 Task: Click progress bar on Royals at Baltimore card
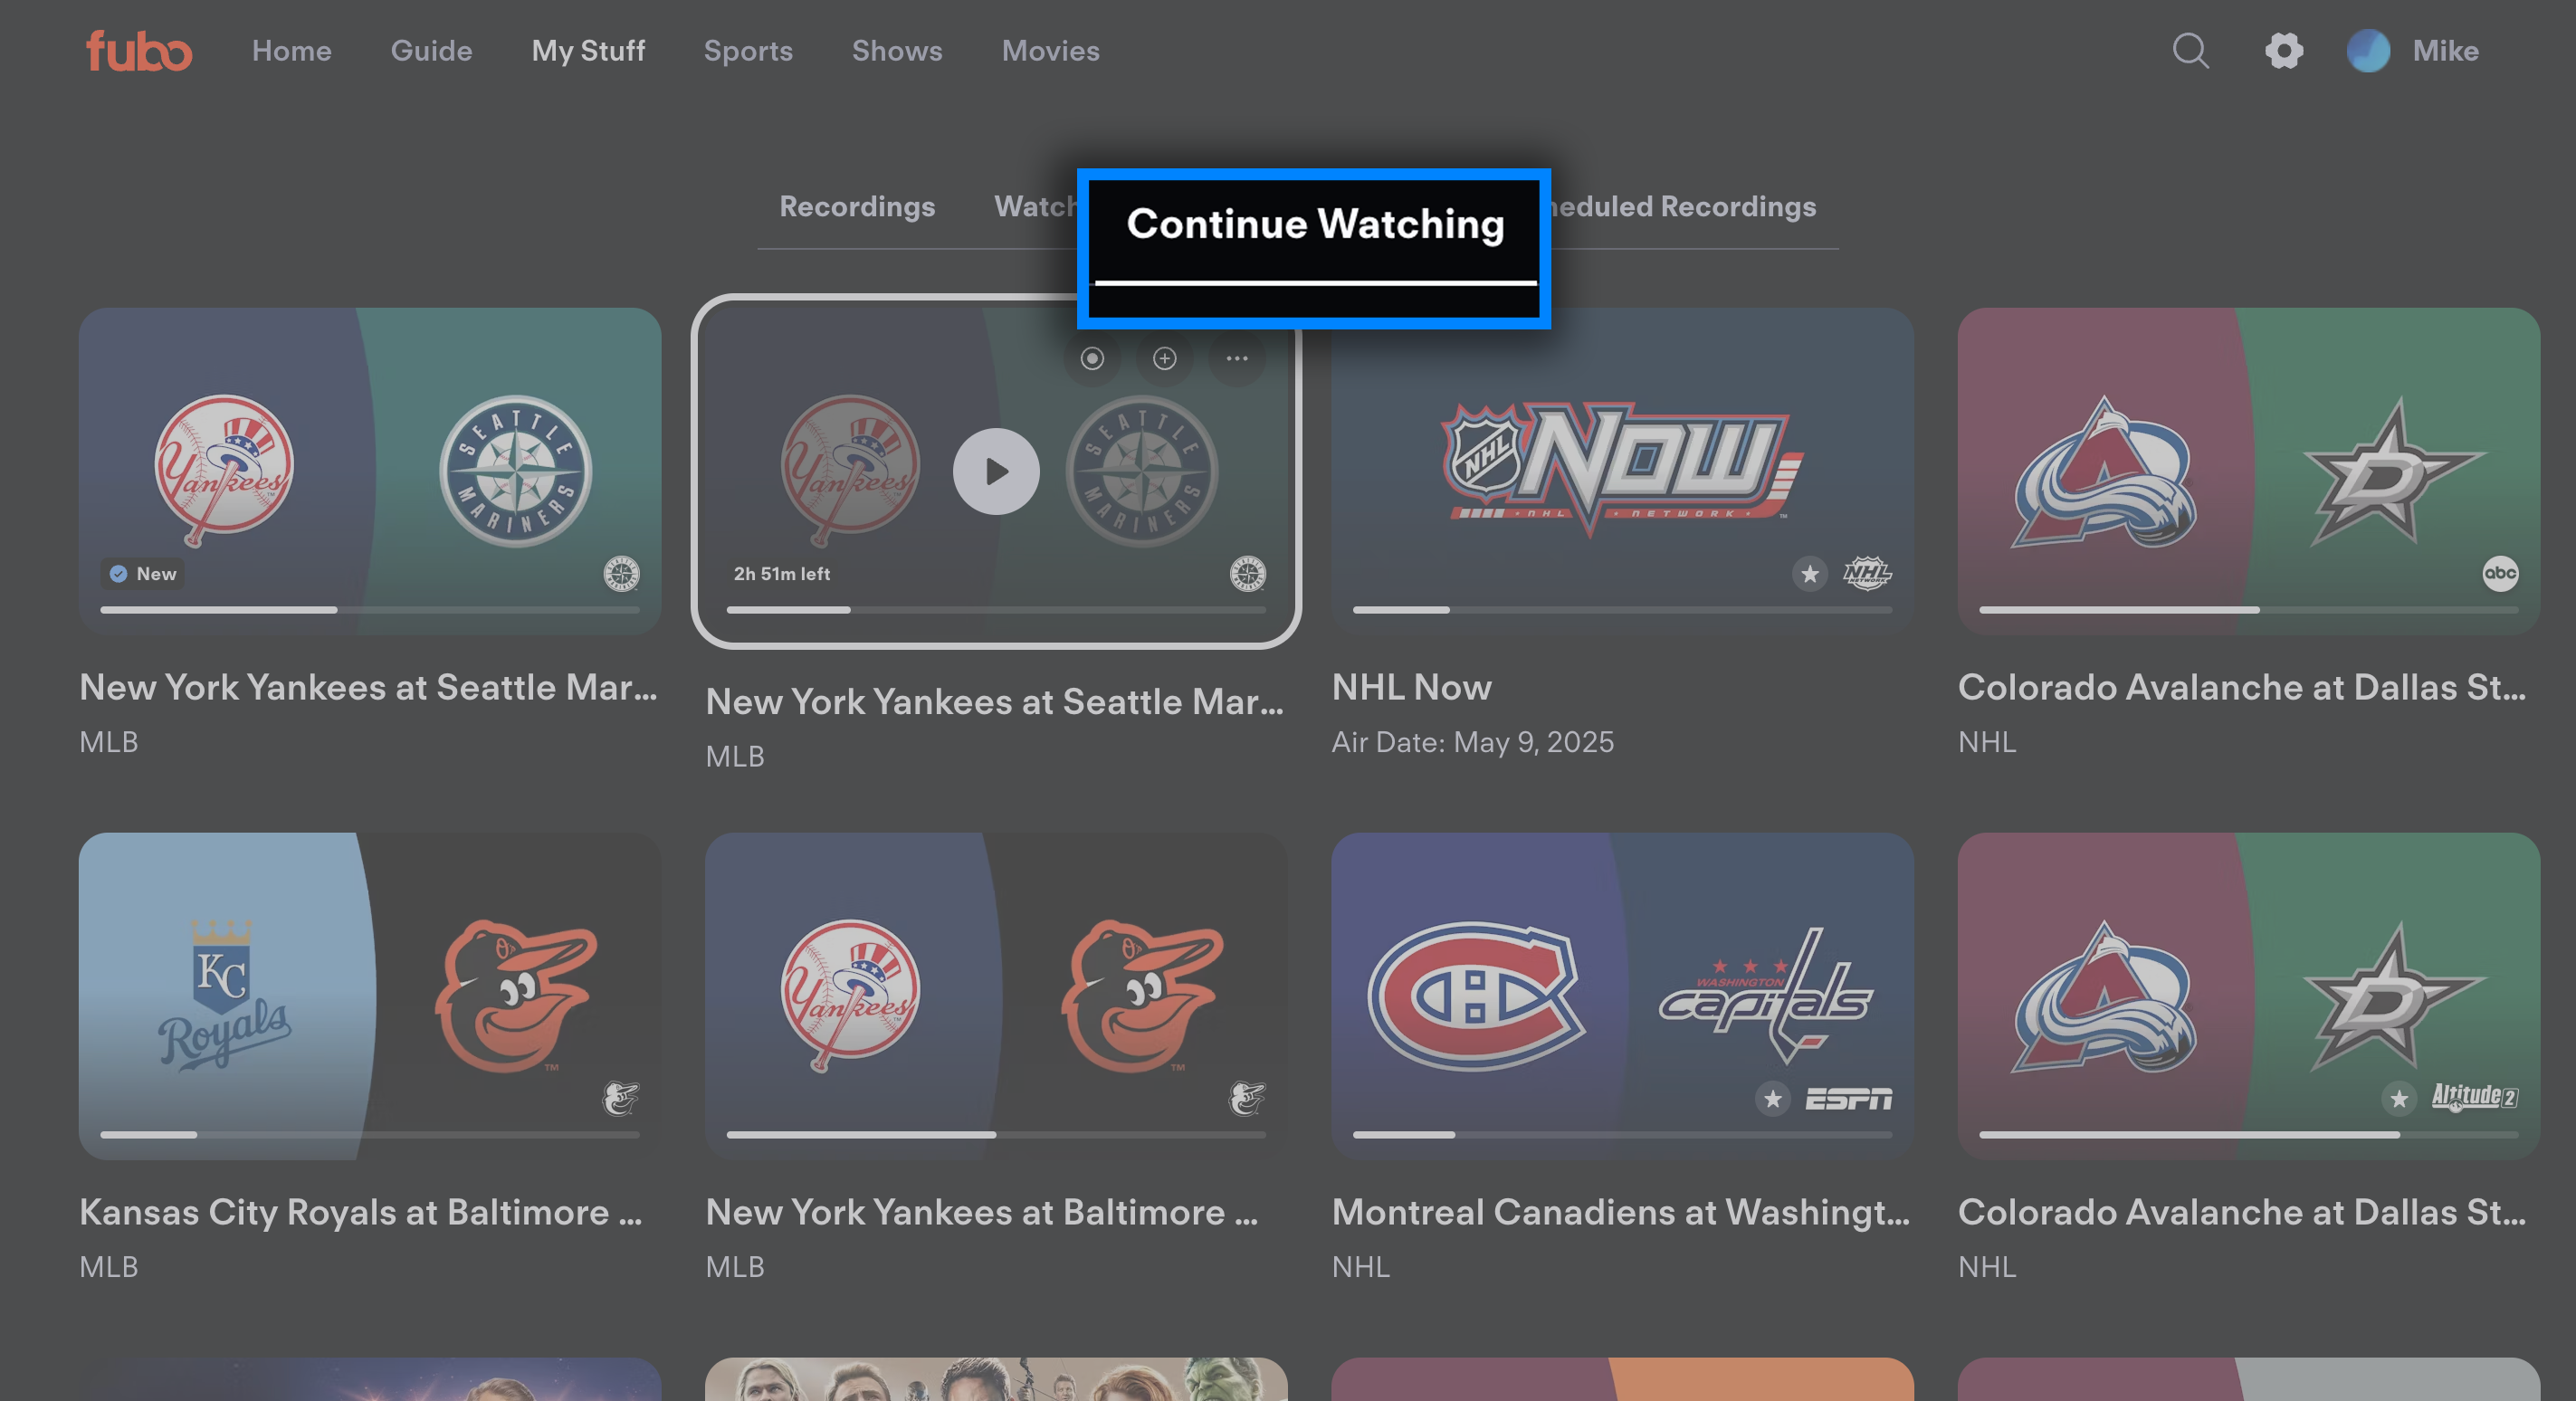pos(370,1135)
